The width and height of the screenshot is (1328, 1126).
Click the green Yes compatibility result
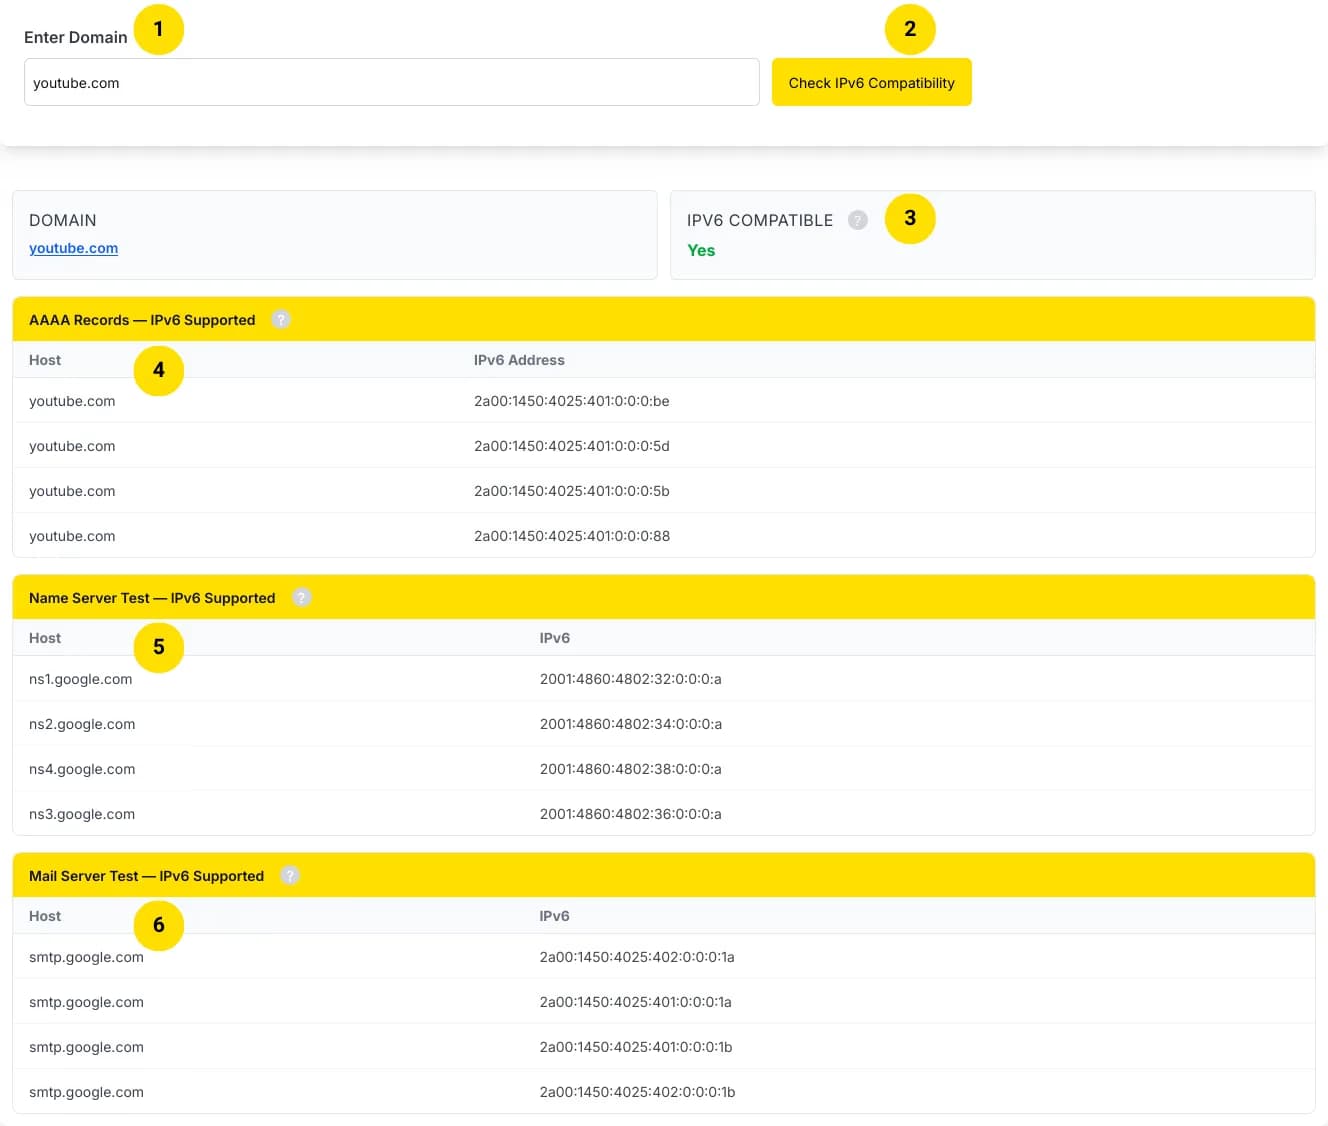(x=701, y=250)
